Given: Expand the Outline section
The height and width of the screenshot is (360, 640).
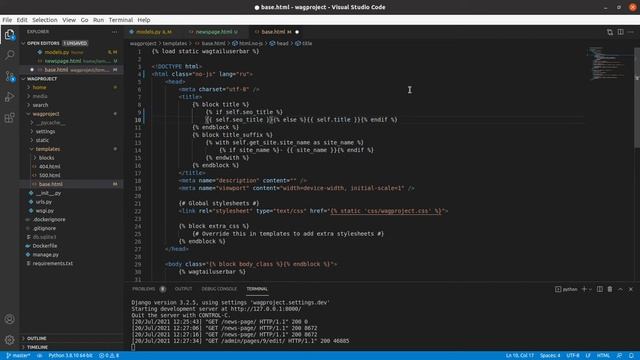Looking at the screenshot, I should [x=72, y=338].
